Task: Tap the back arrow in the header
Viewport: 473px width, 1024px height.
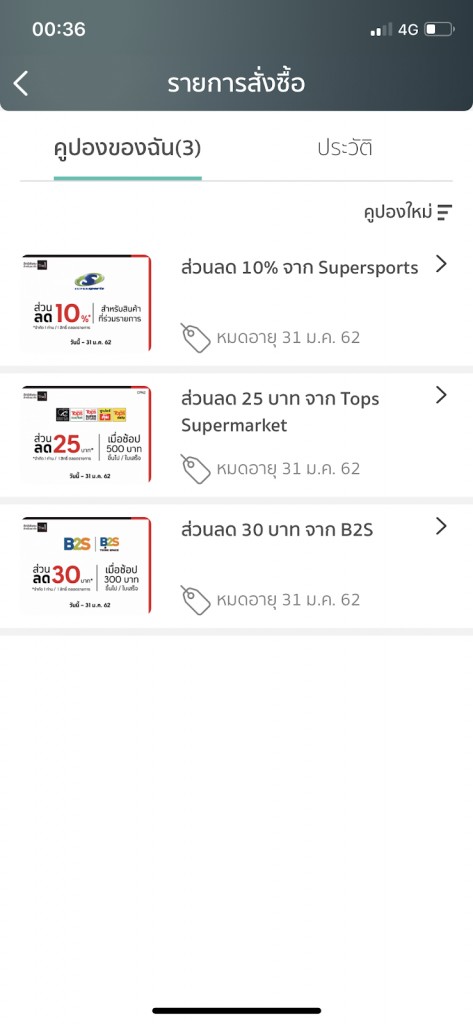Action: (21, 84)
